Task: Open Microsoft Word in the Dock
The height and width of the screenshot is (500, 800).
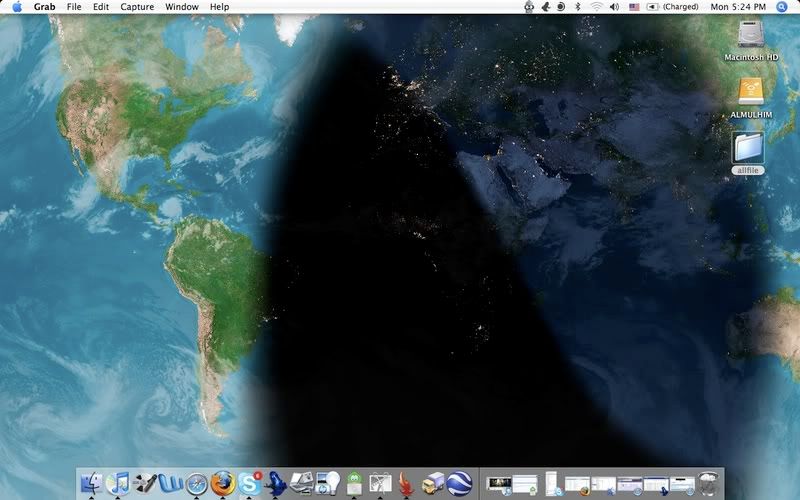Action: [170, 483]
